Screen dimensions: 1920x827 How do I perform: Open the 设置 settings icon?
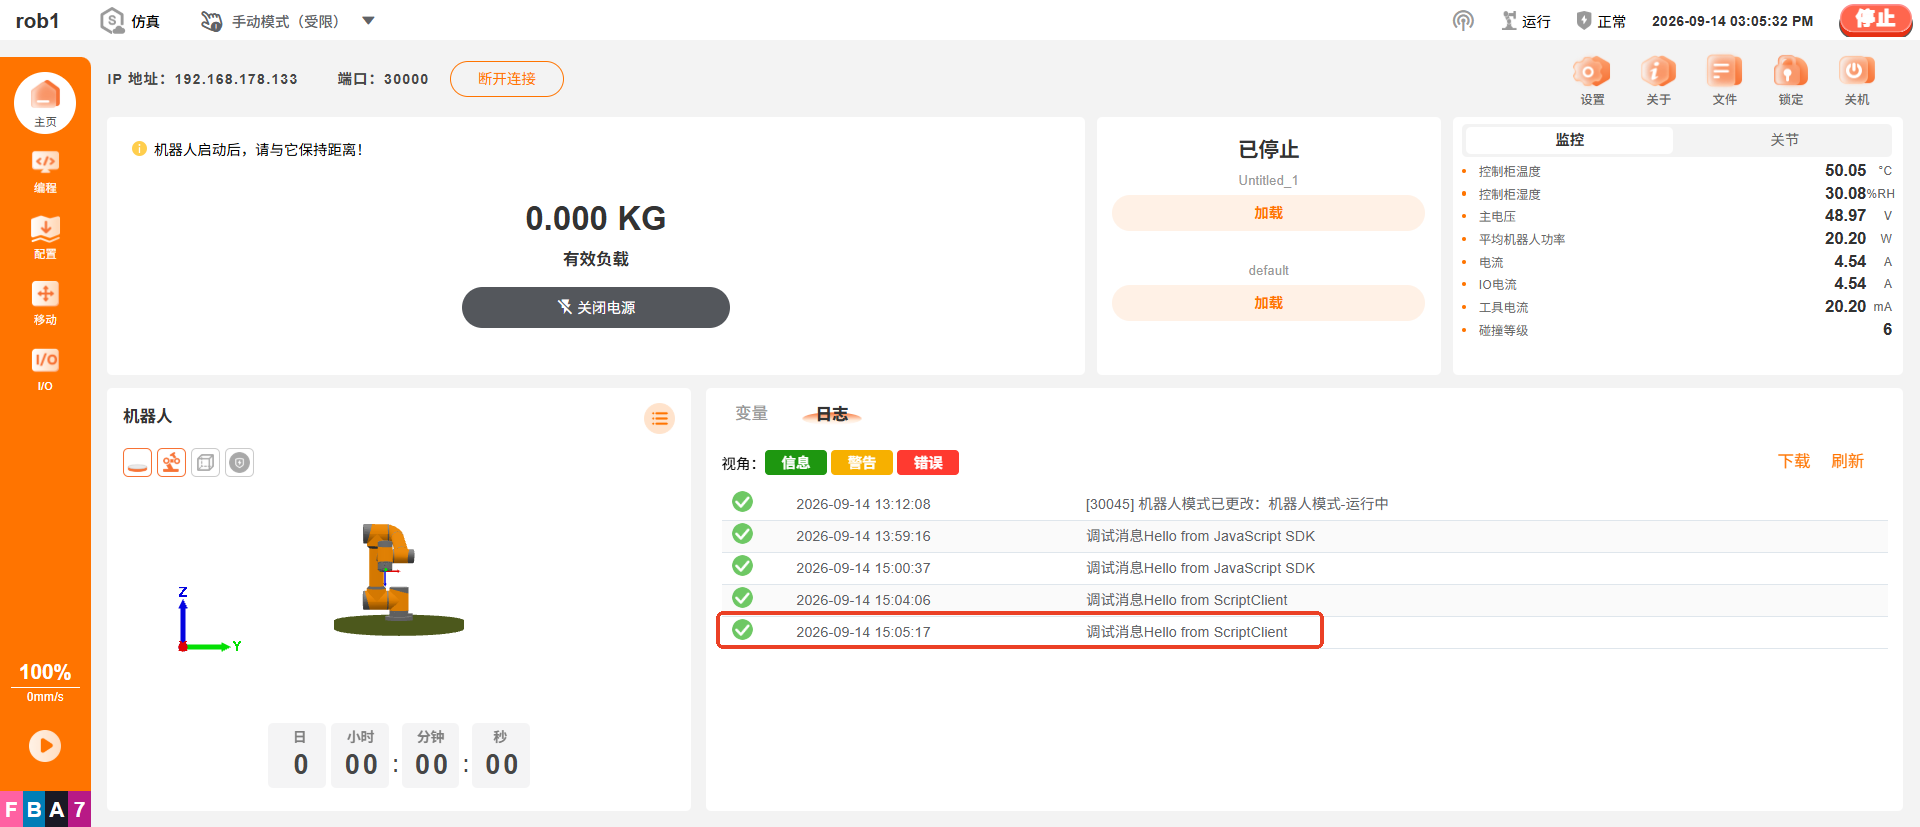[x=1592, y=80]
